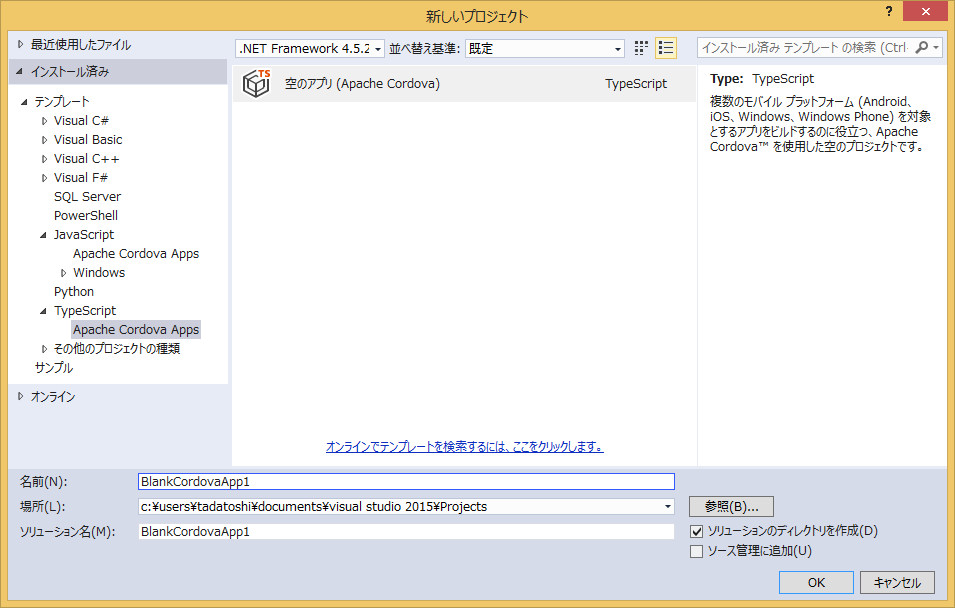Viewport: 955px width, 608px height.
Task: Uncheck ソリューションのディレクトリを作成 option
Action: [696, 530]
